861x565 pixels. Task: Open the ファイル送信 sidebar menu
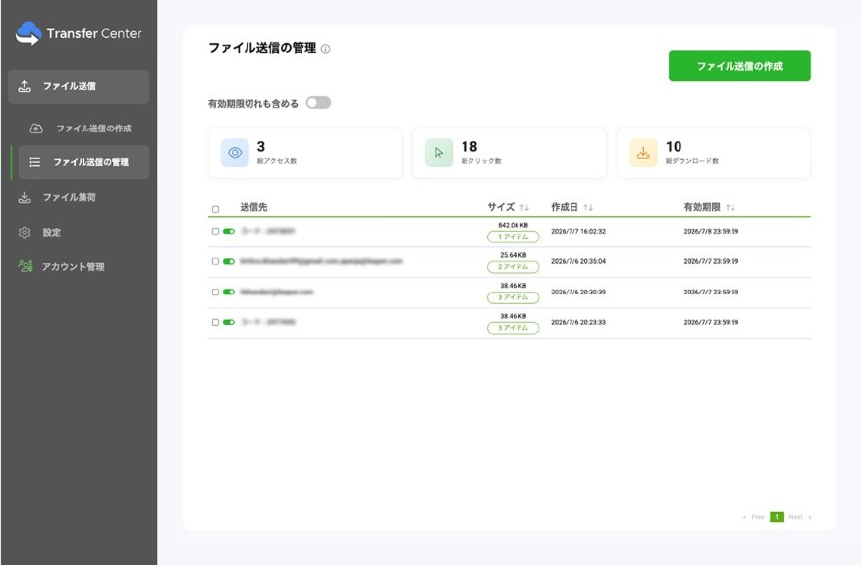(x=79, y=86)
